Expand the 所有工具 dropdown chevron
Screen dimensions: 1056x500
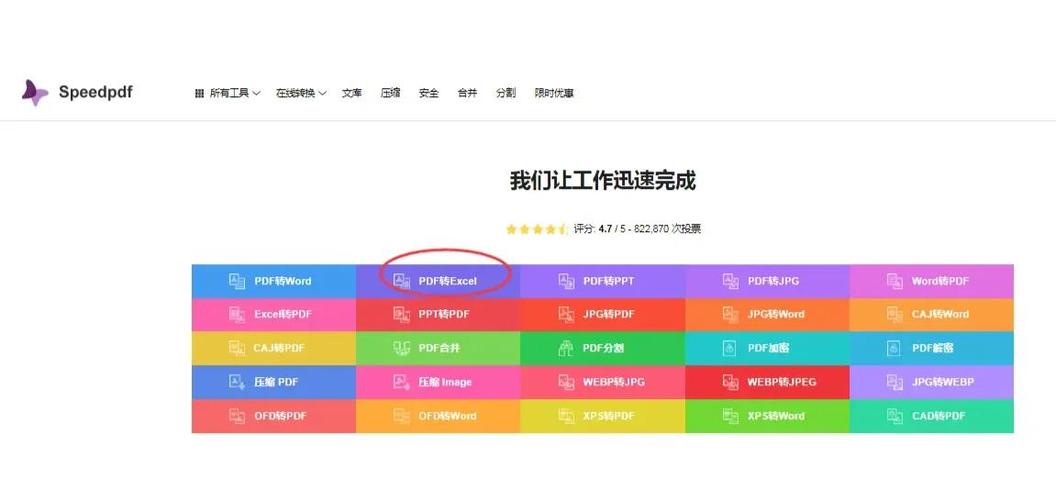256,94
